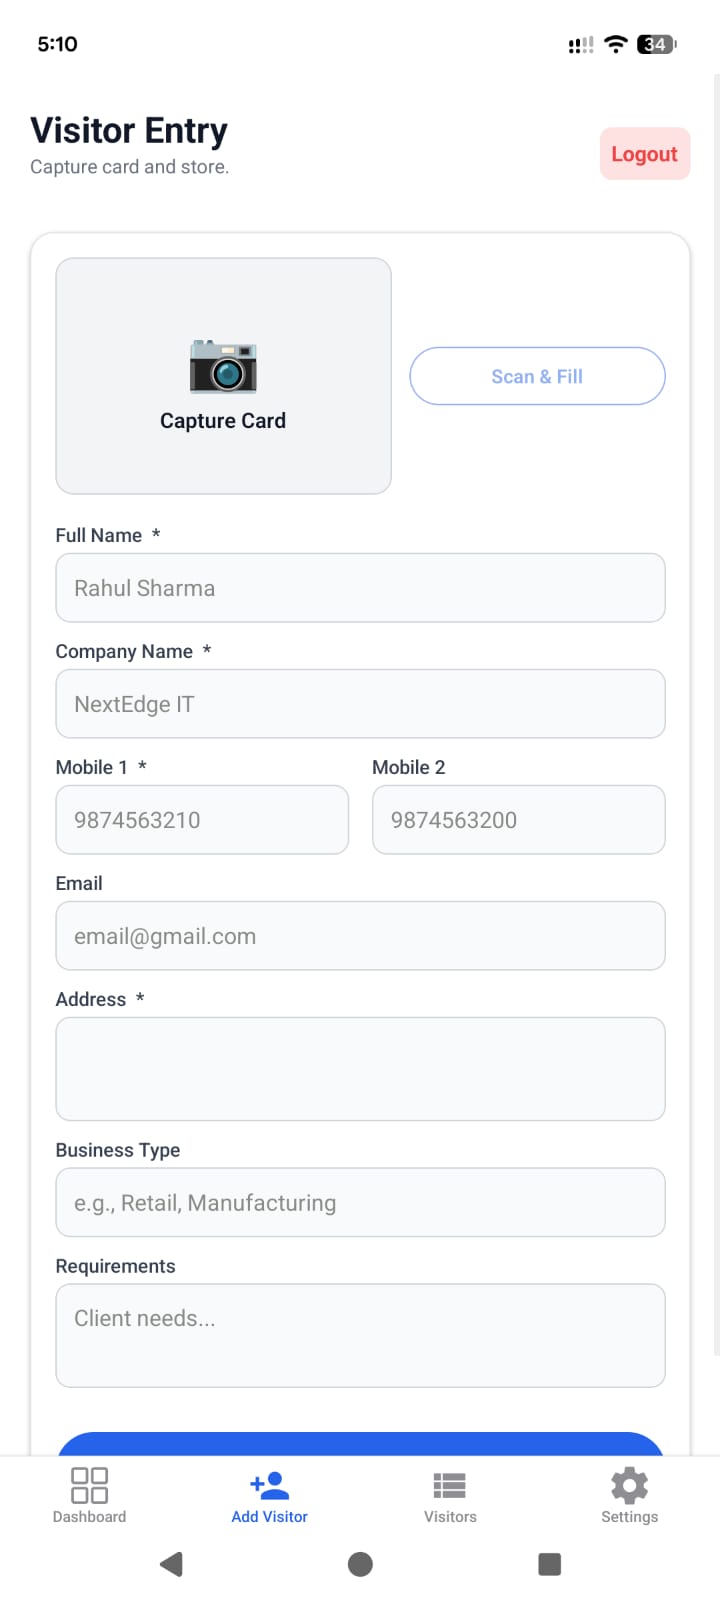Click into the Company Name field
Screen dimensions: 720x1600
(360, 704)
